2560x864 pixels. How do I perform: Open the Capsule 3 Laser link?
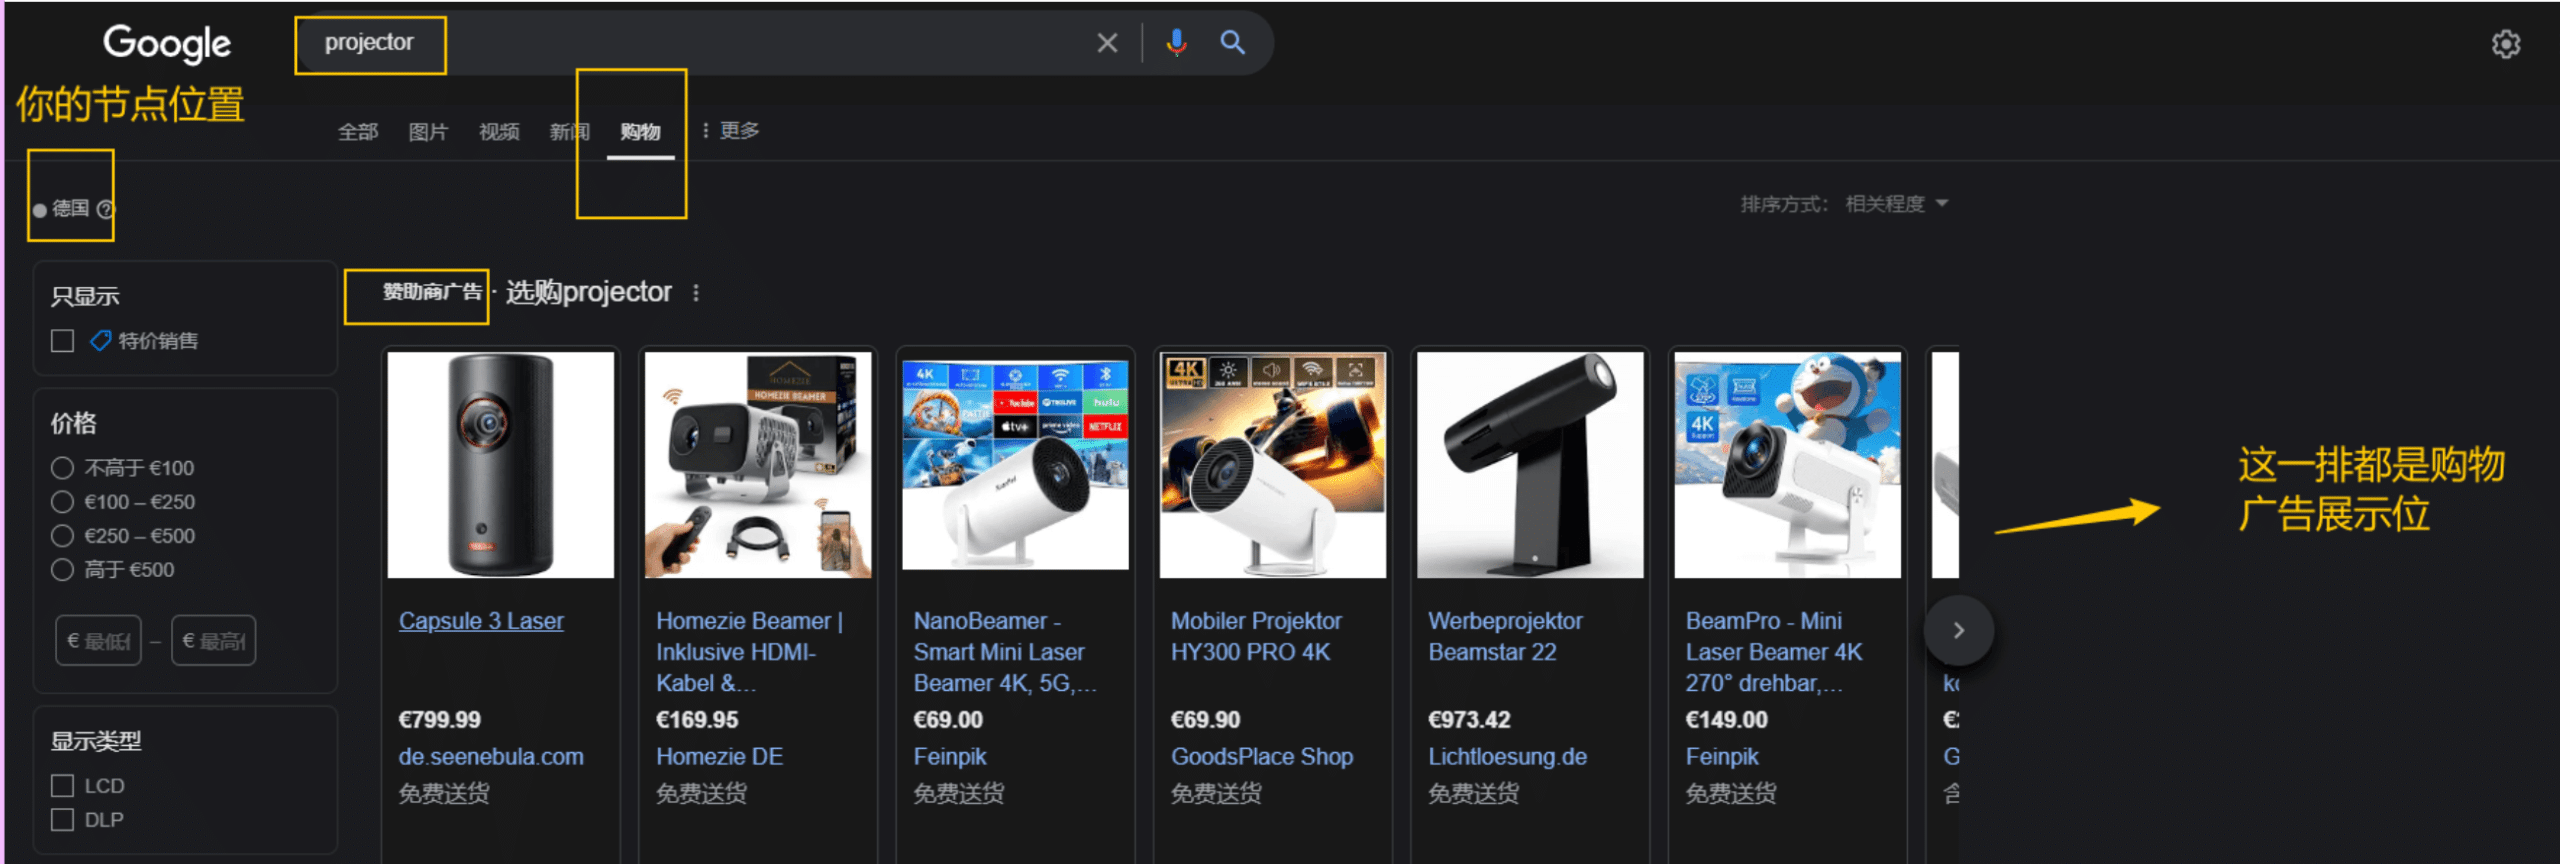click(x=481, y=621)
